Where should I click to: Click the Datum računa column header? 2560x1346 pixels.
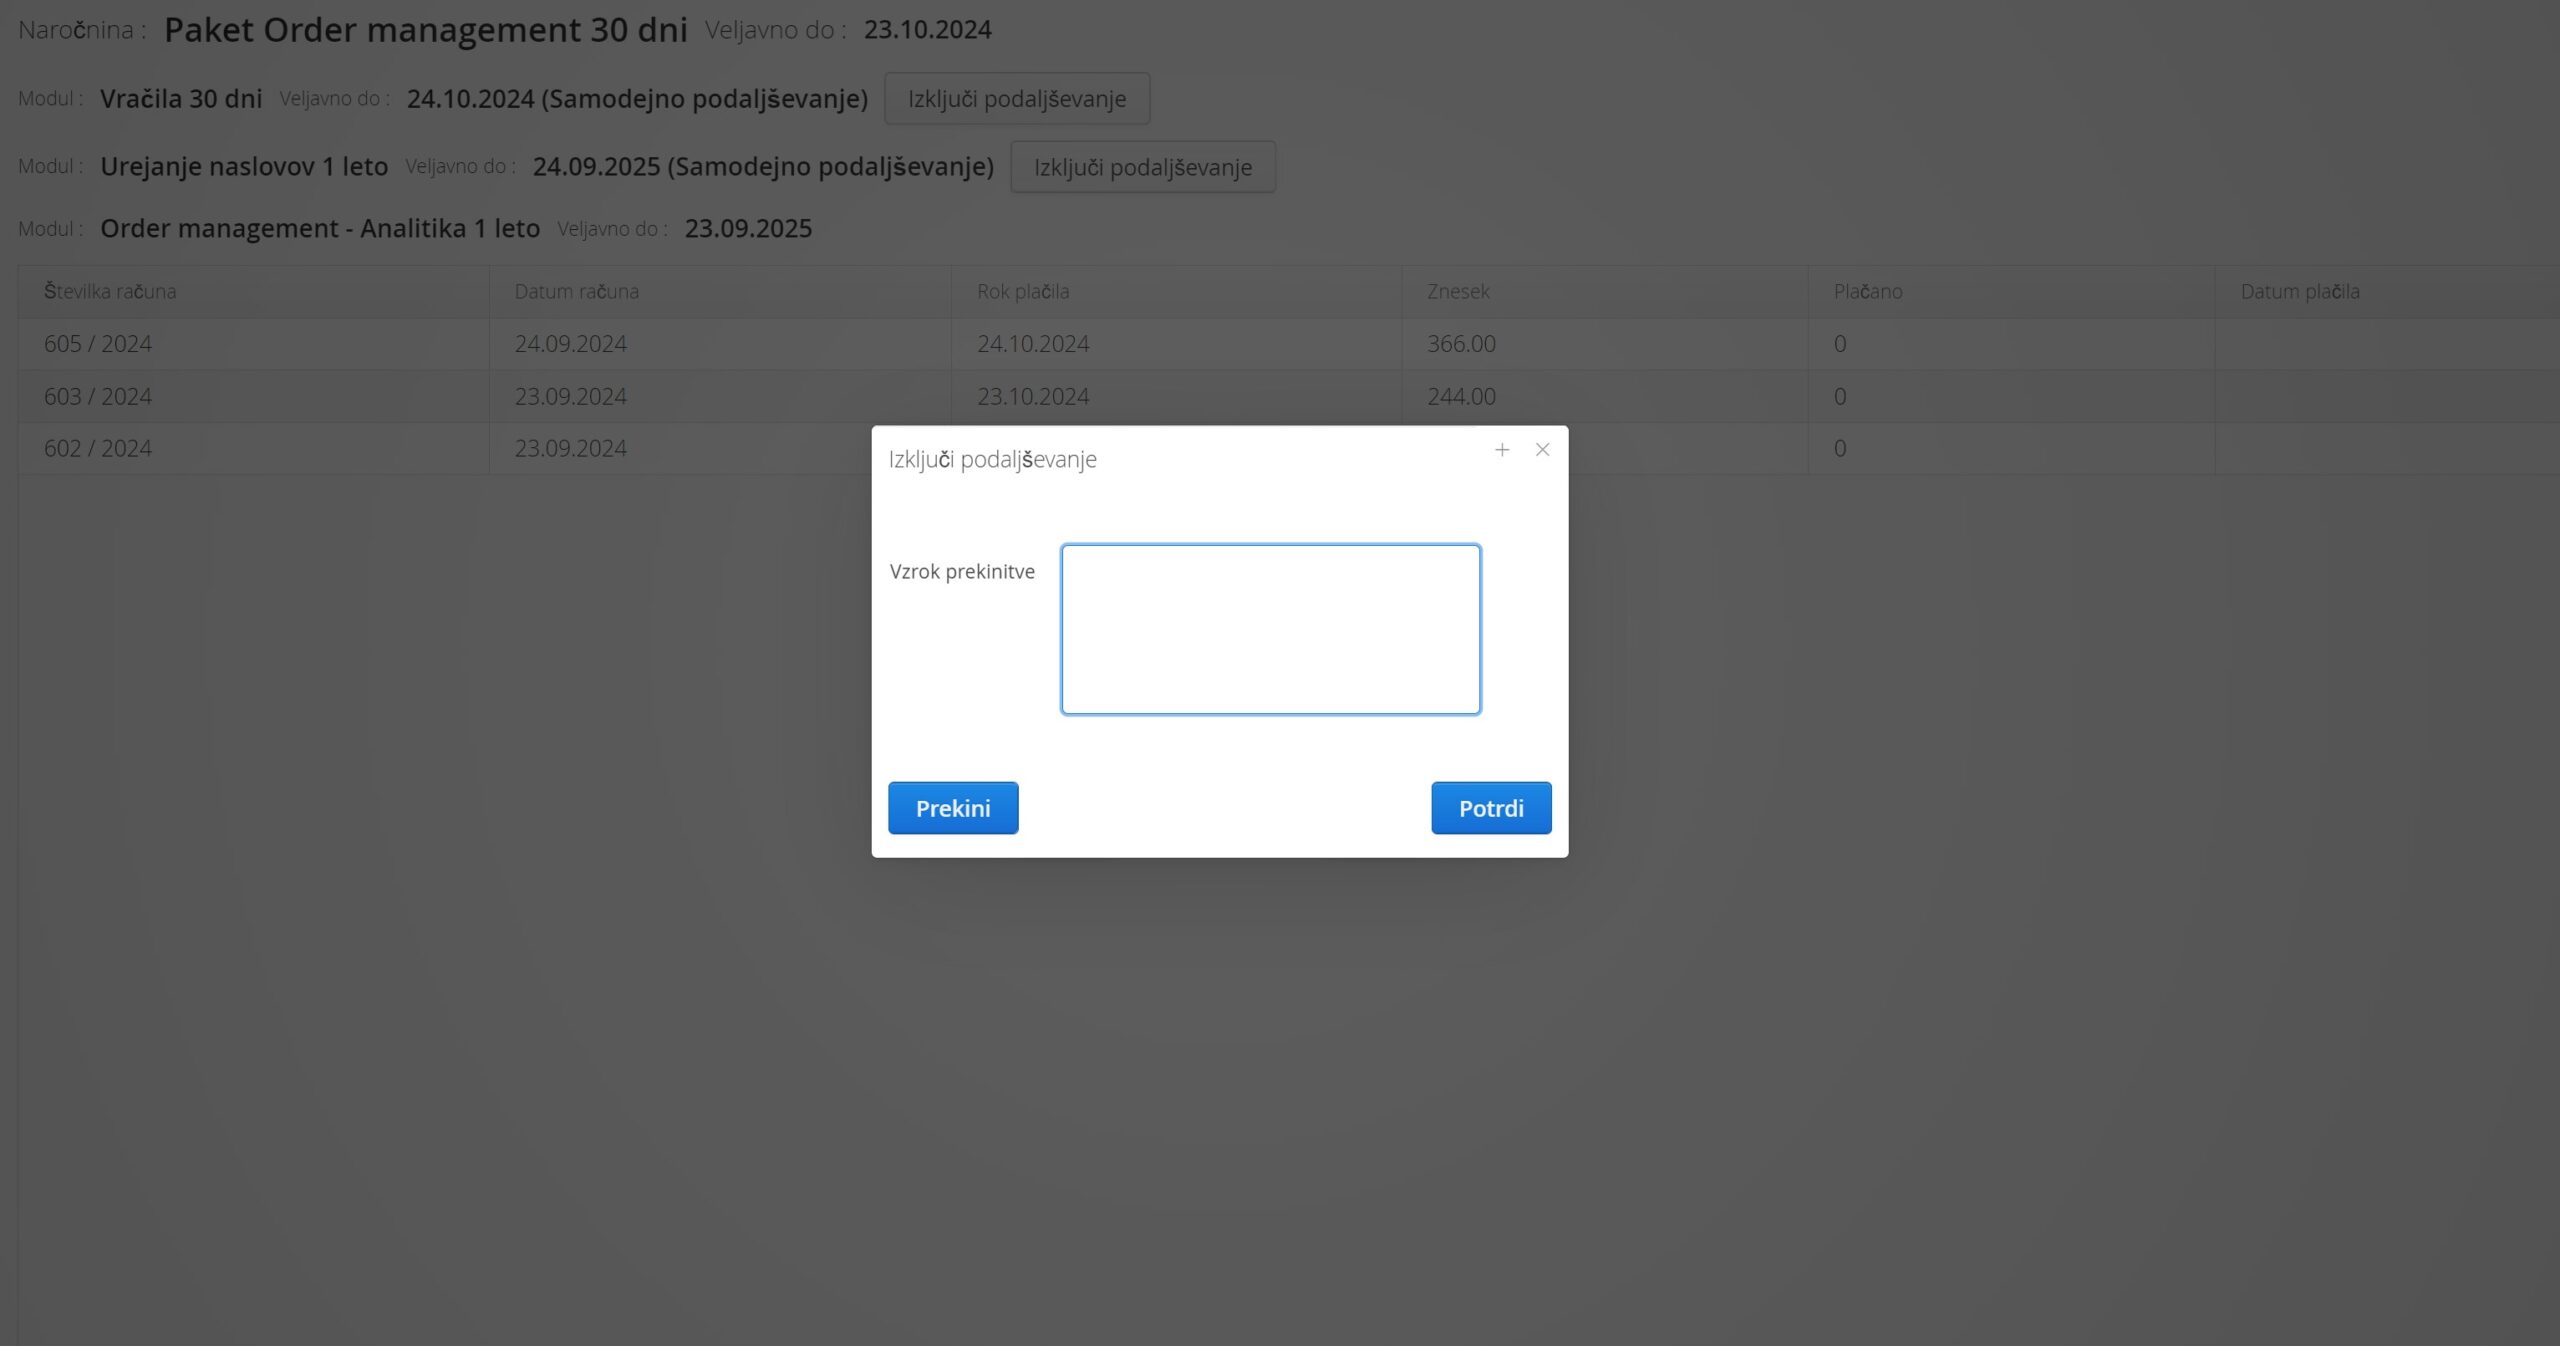point(576,292)
